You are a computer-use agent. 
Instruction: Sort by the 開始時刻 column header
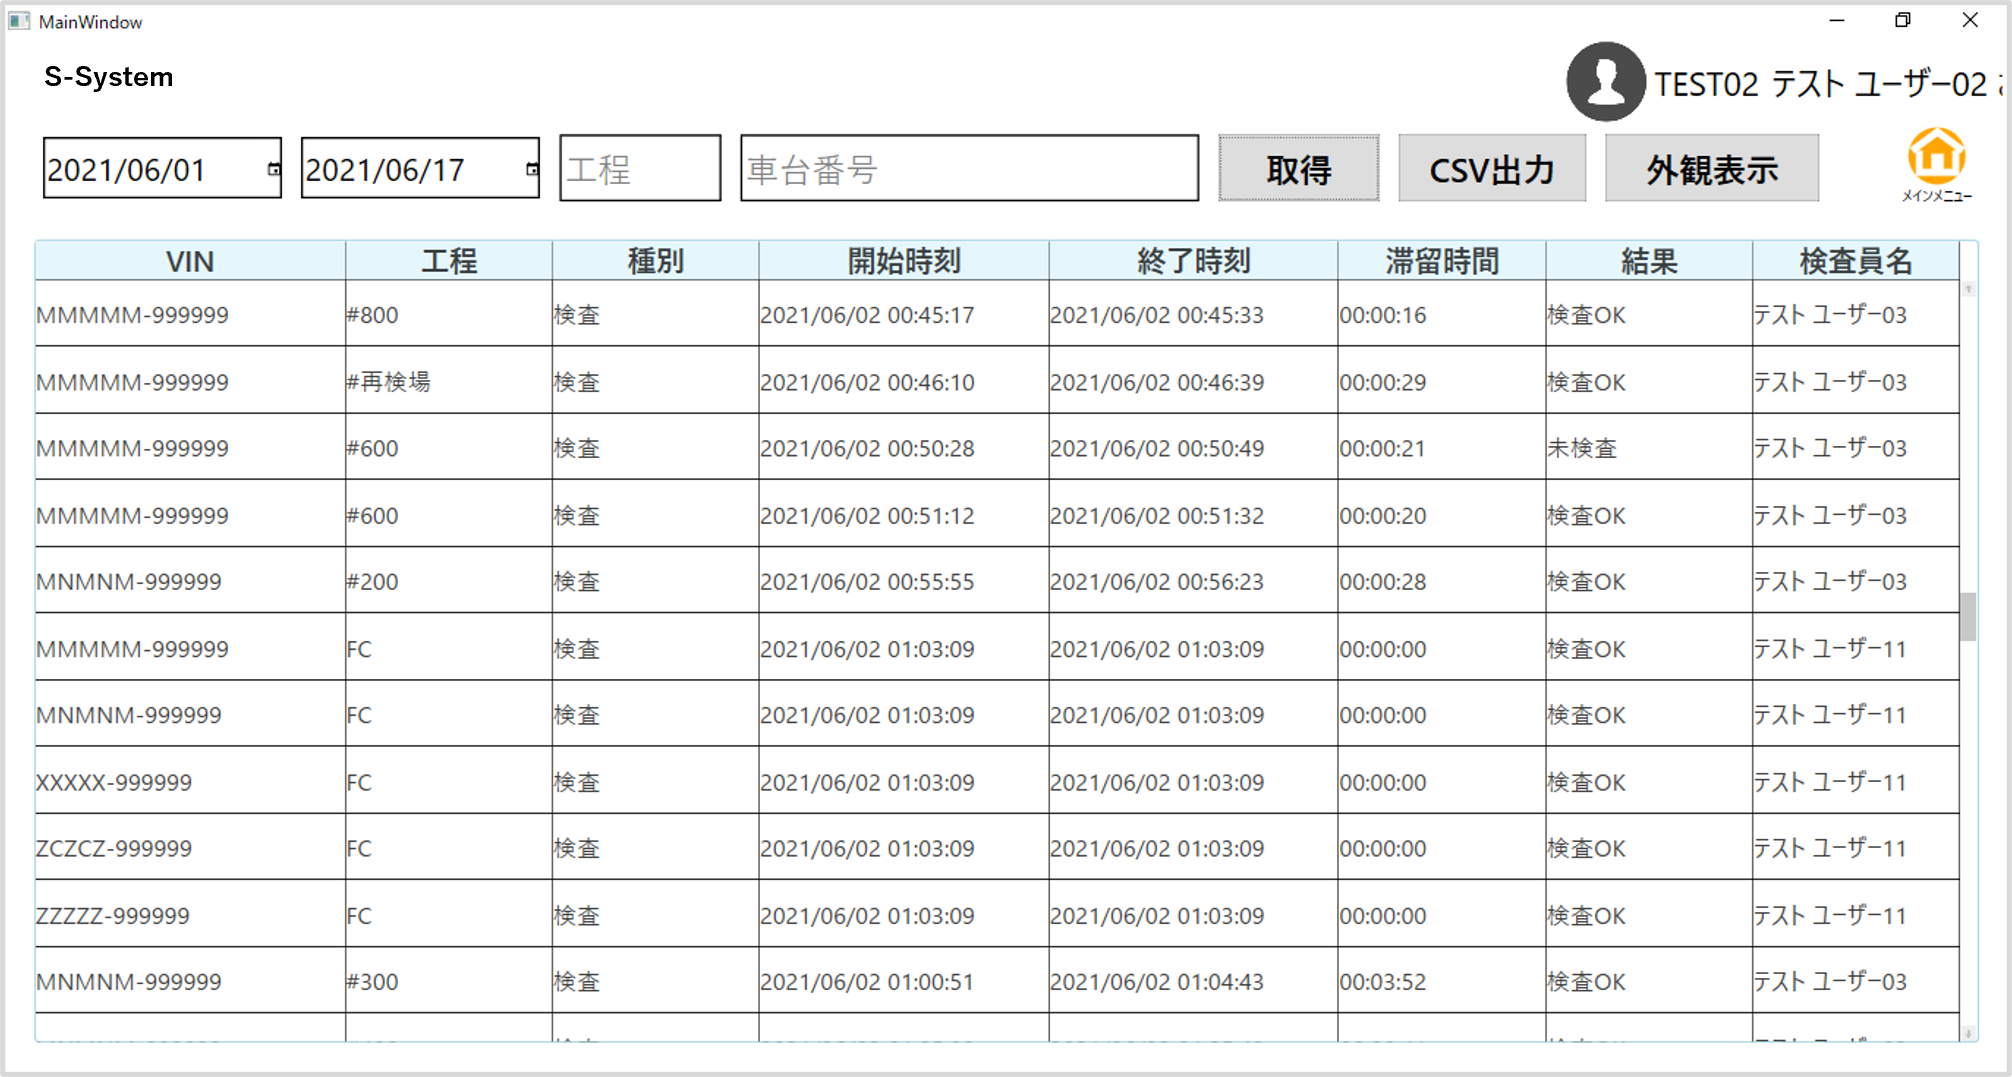[x=903, y=261]
